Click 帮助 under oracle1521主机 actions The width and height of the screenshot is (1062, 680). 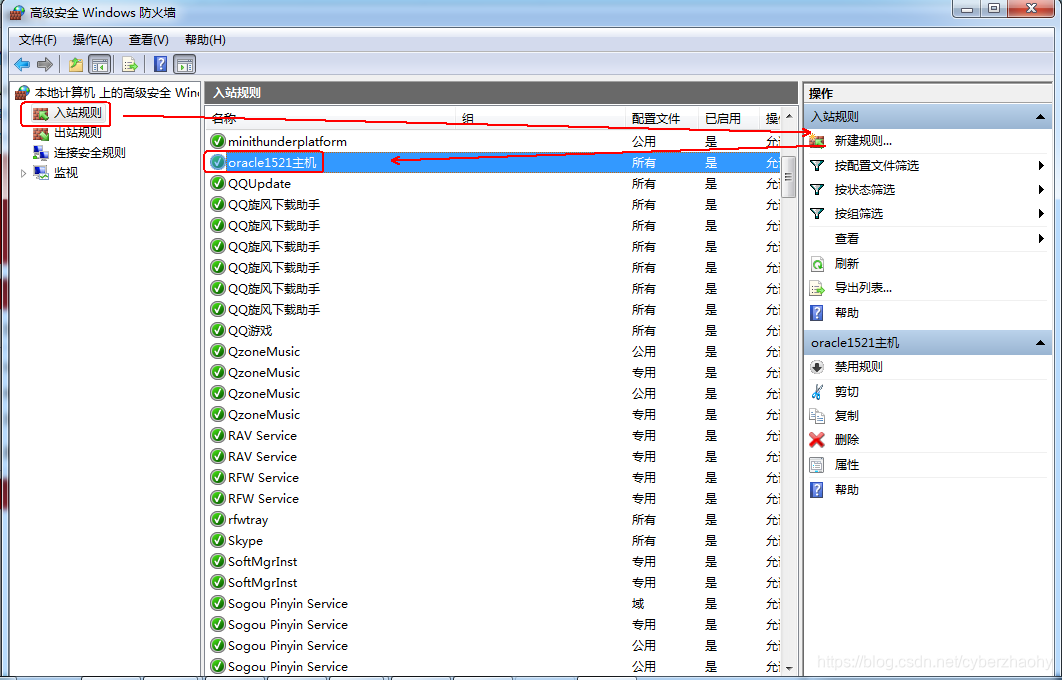[847, 490]
